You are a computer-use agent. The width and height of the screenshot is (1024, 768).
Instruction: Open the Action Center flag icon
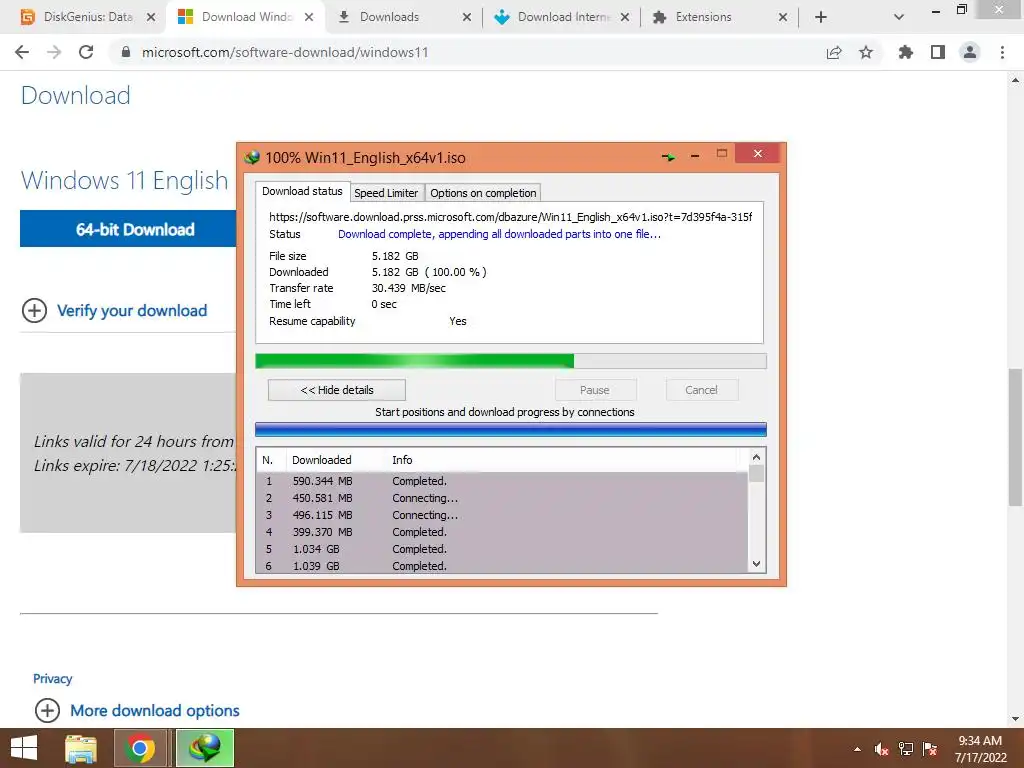click(x=930, y=749)
